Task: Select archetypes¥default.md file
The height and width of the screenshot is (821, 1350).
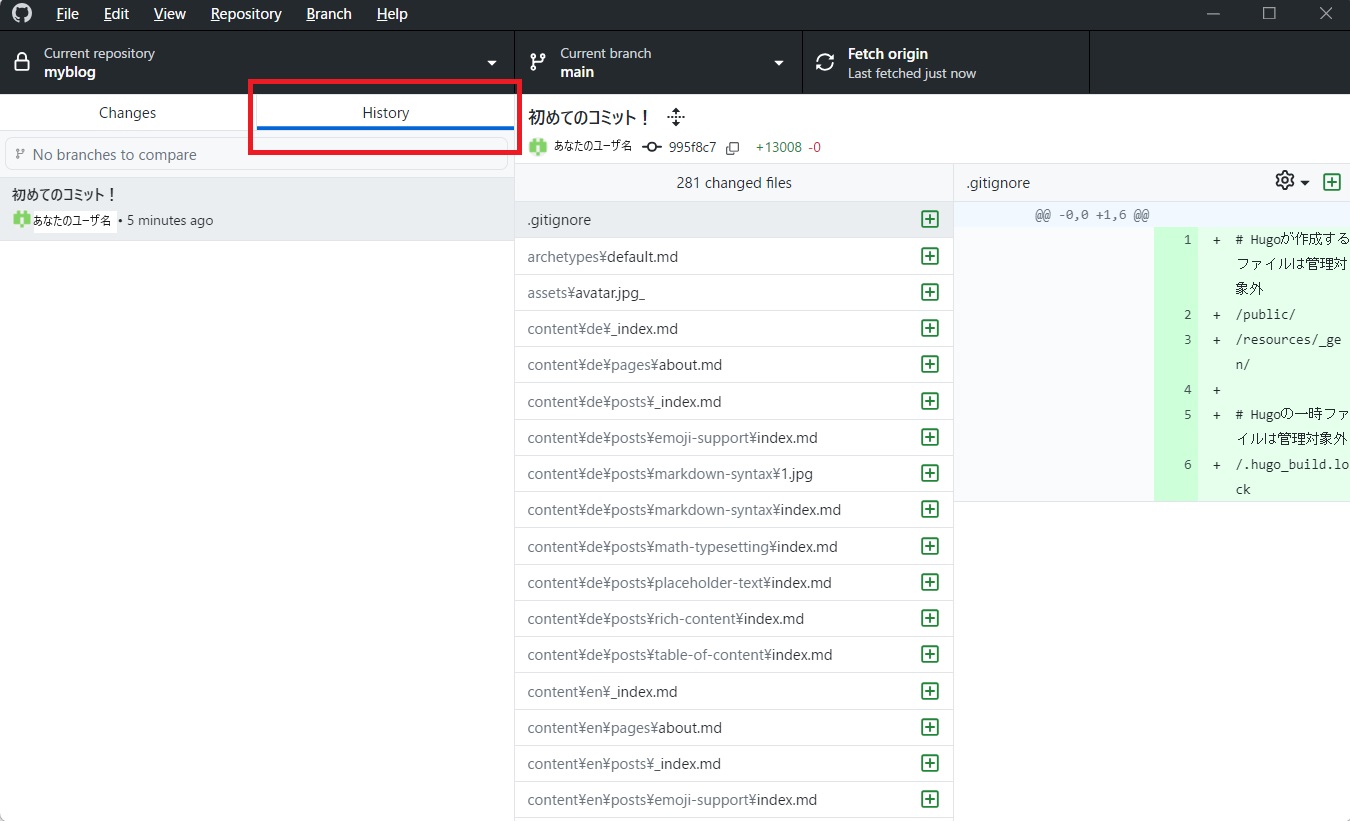Action: (734, 257)
